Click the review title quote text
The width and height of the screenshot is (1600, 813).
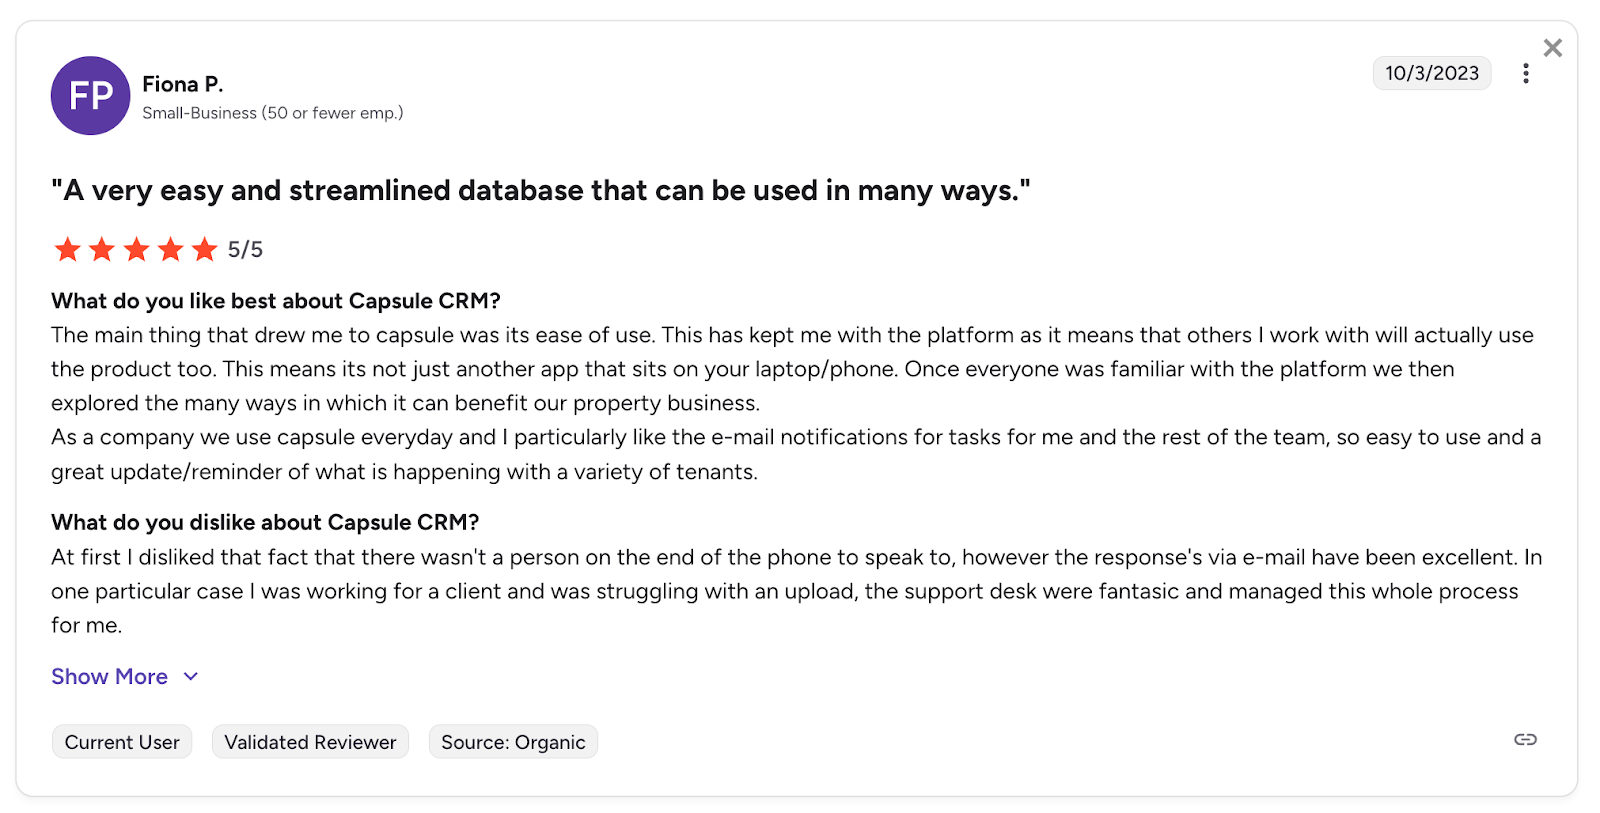coord(541,190)
